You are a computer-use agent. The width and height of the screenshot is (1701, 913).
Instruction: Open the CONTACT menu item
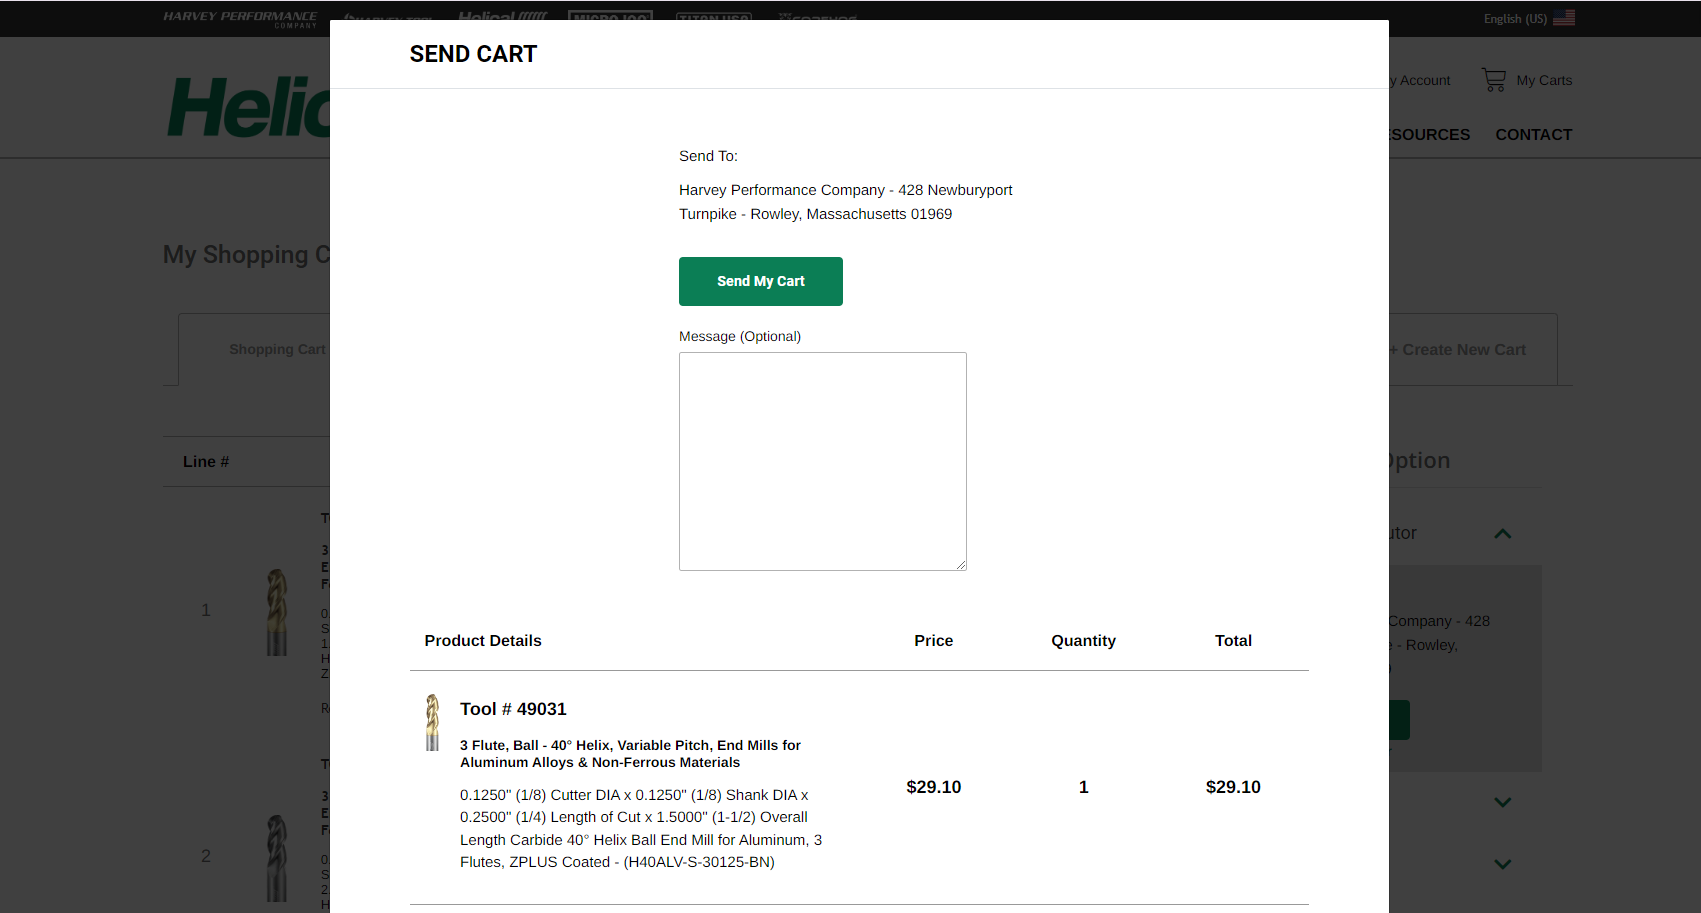1533,135
